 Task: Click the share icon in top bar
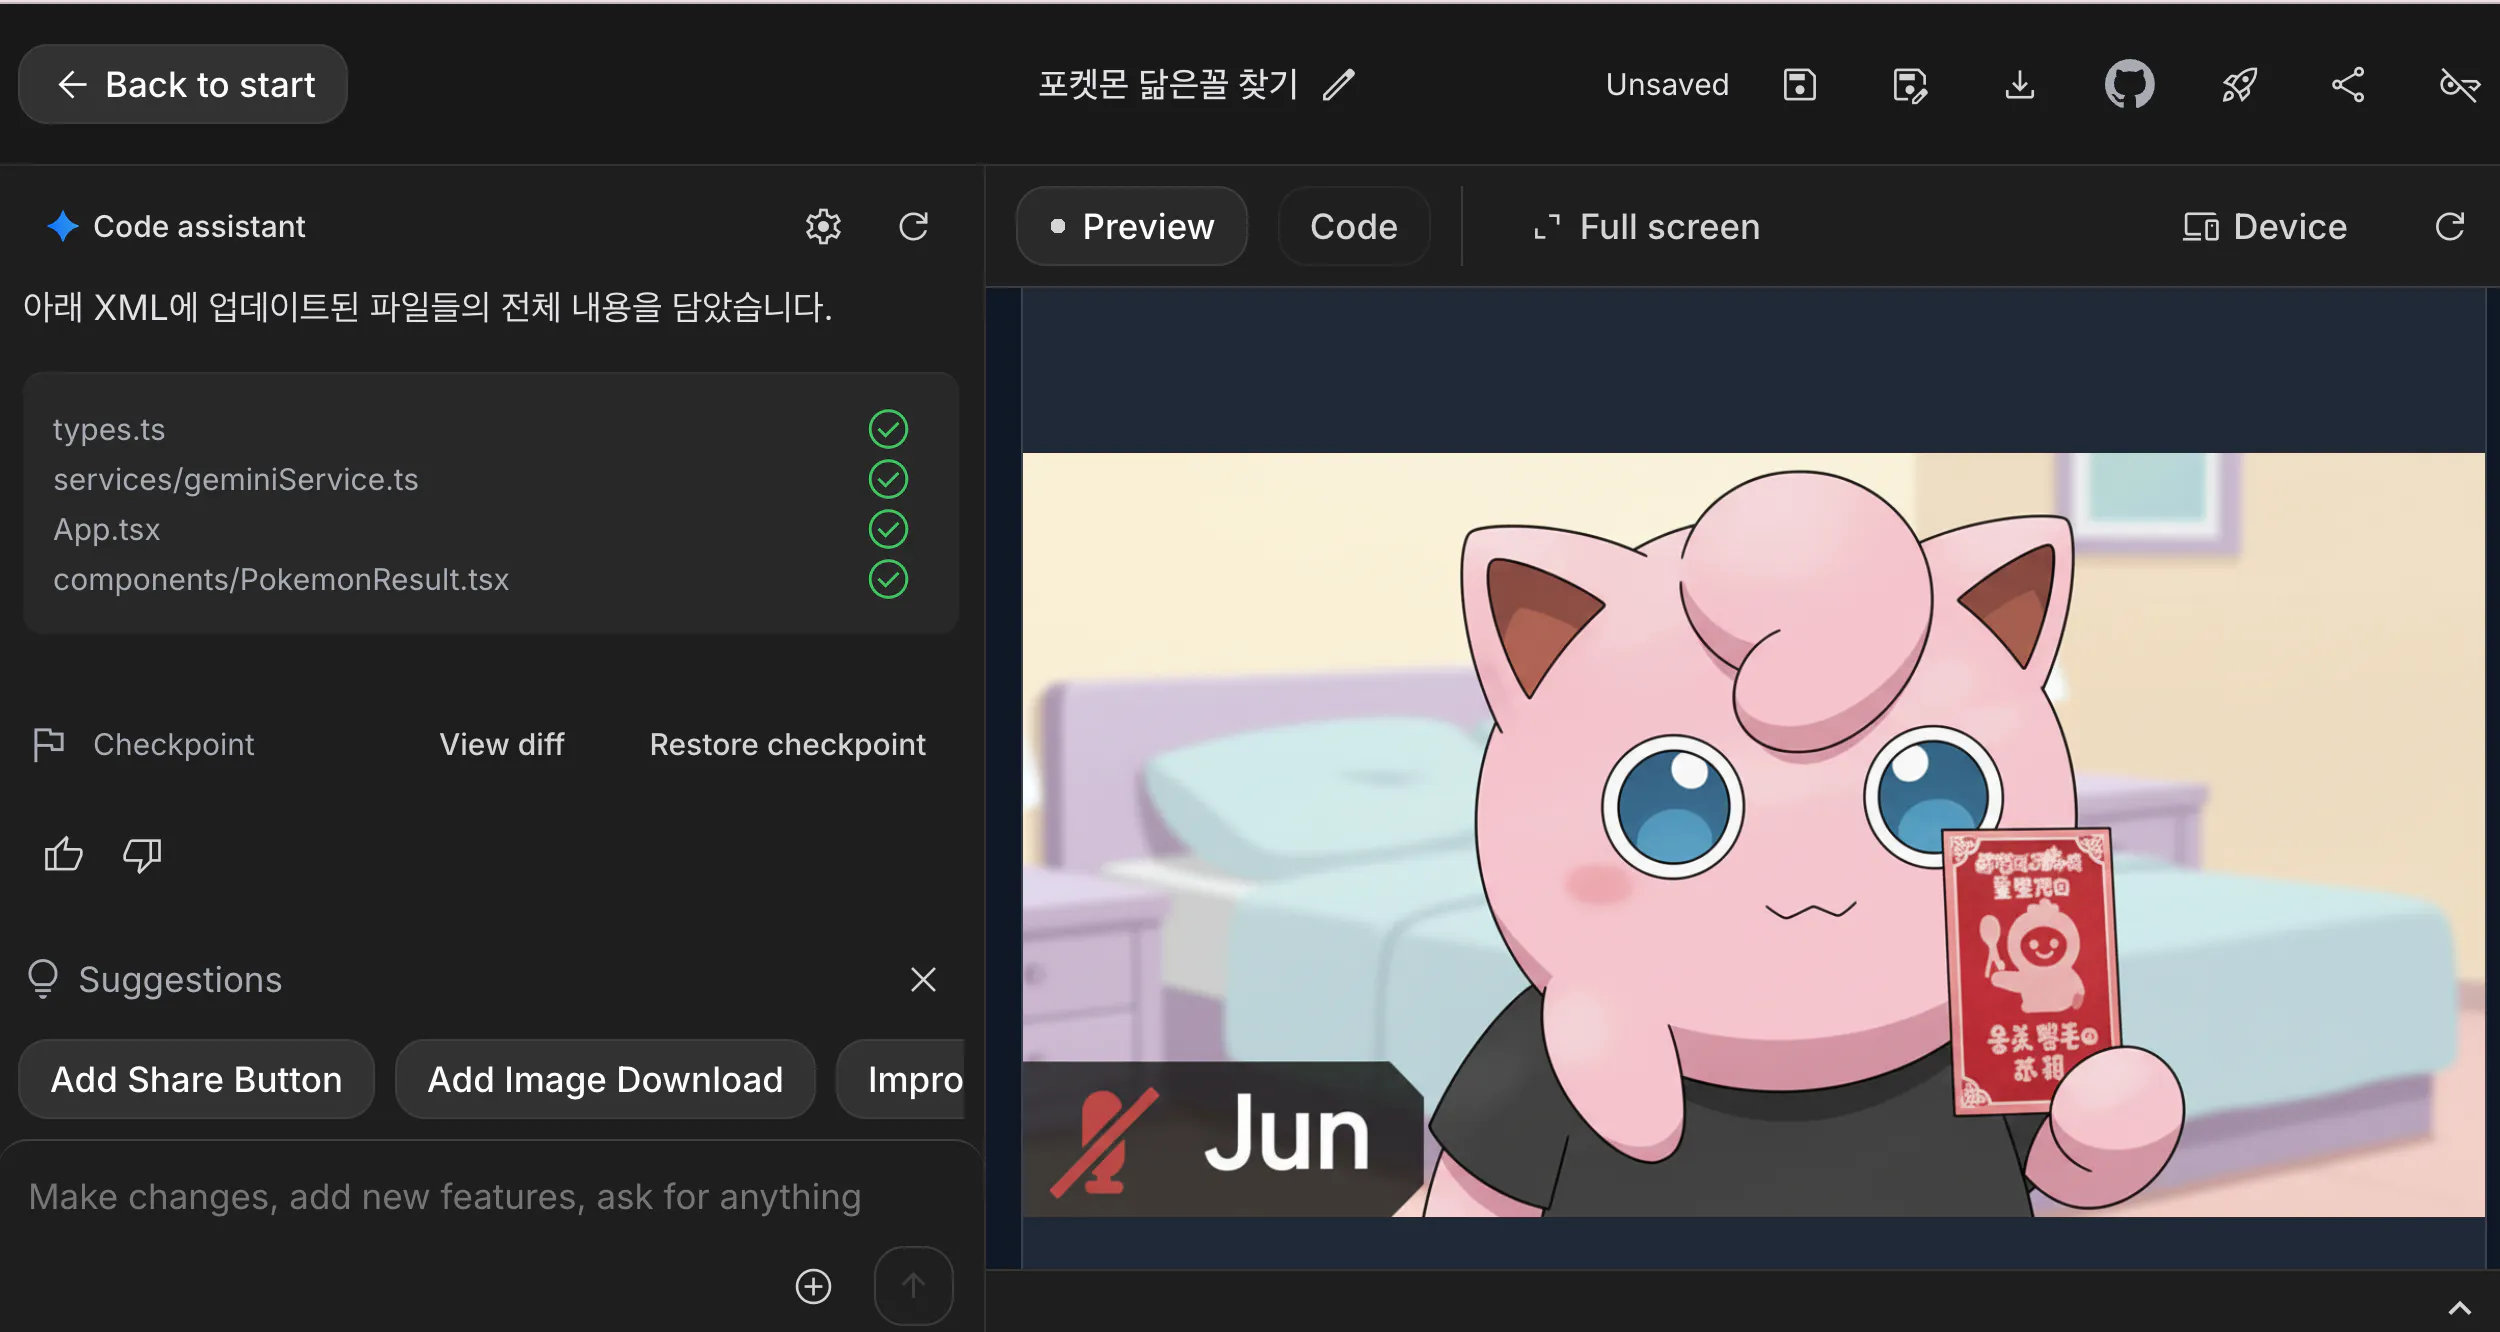point(2348,85)
